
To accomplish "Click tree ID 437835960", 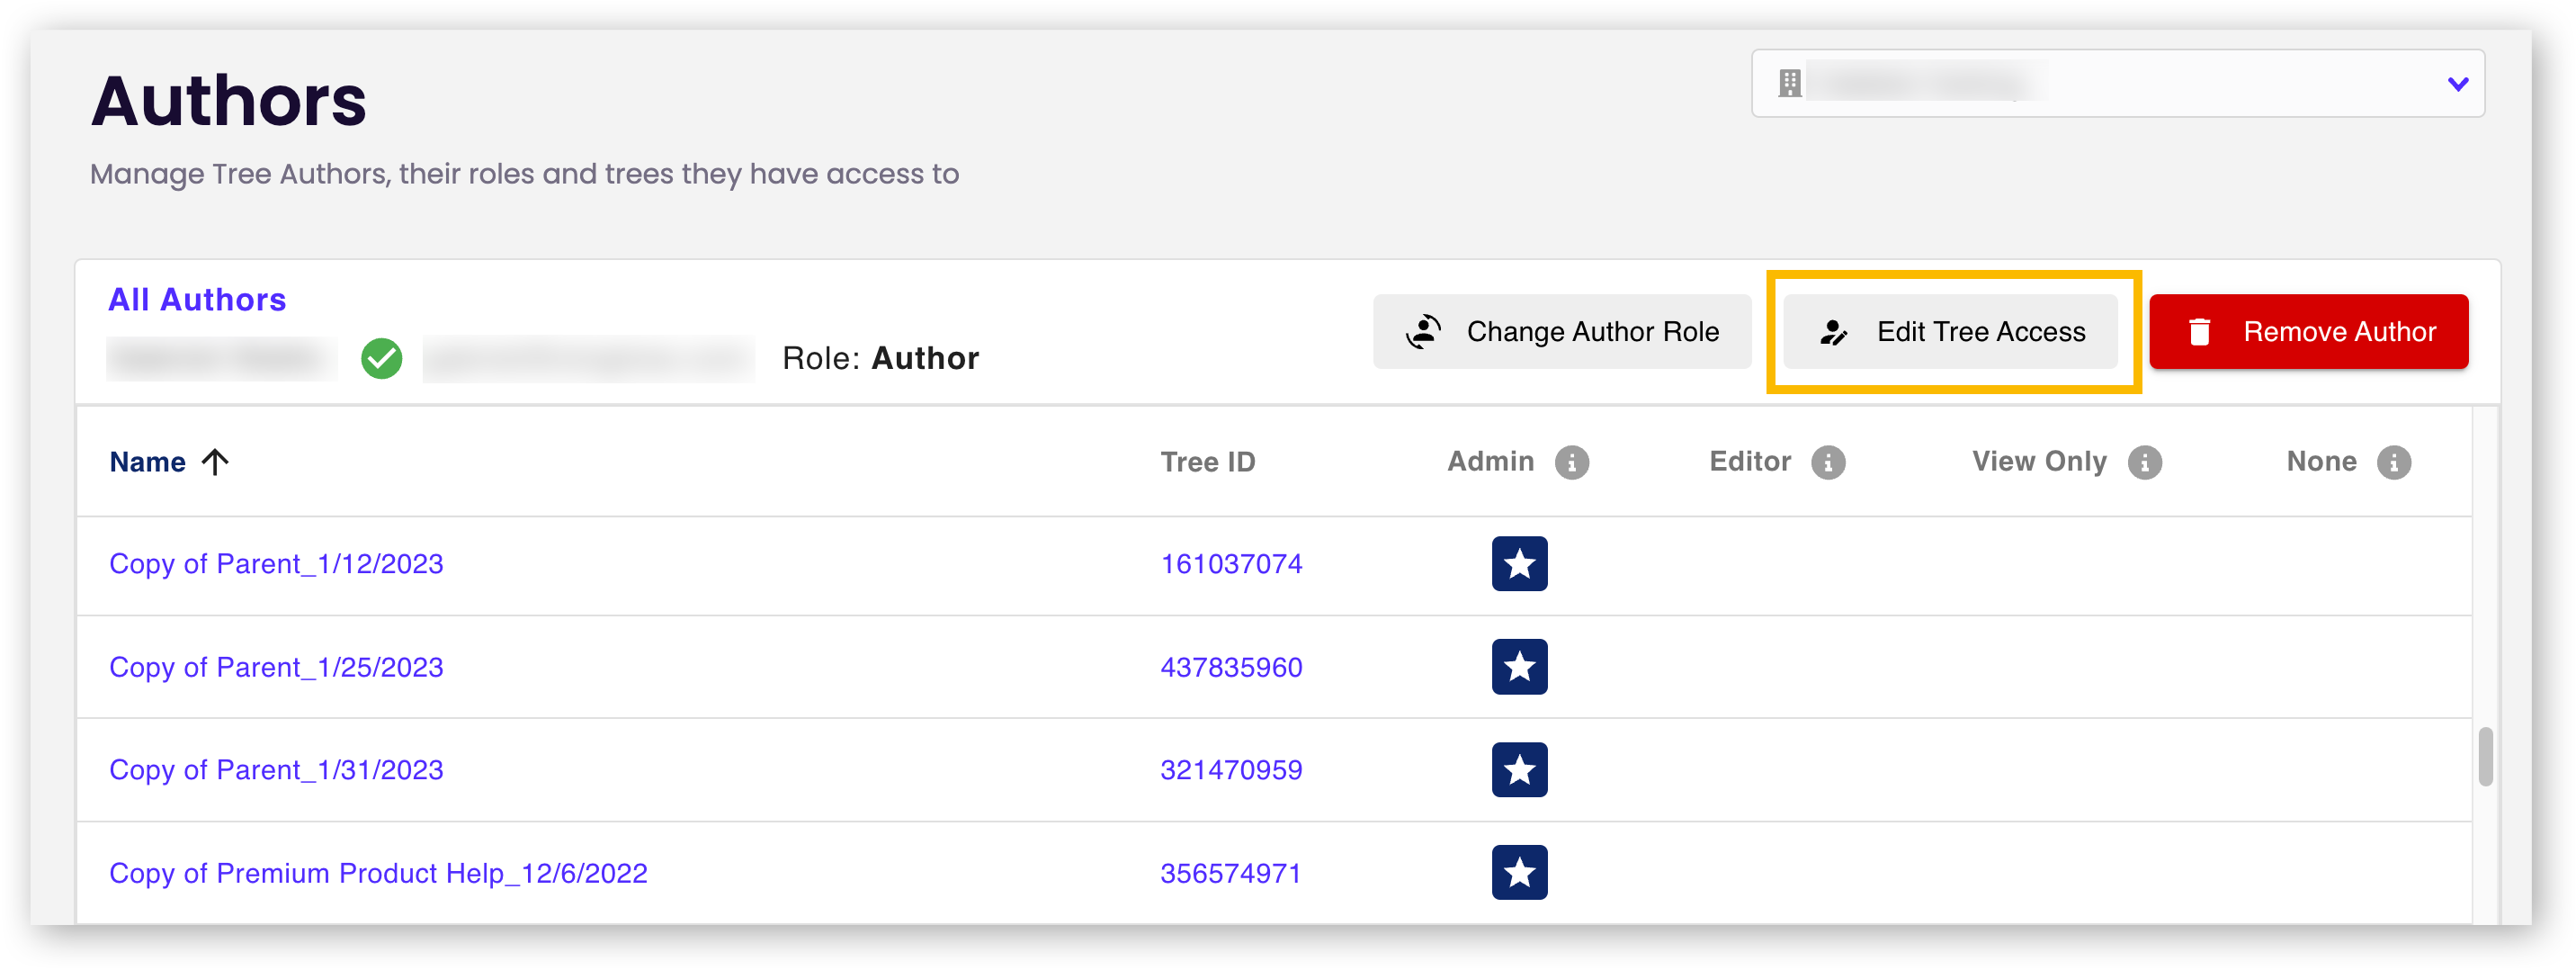I will pyautogui.click(x=1231, y=667).
